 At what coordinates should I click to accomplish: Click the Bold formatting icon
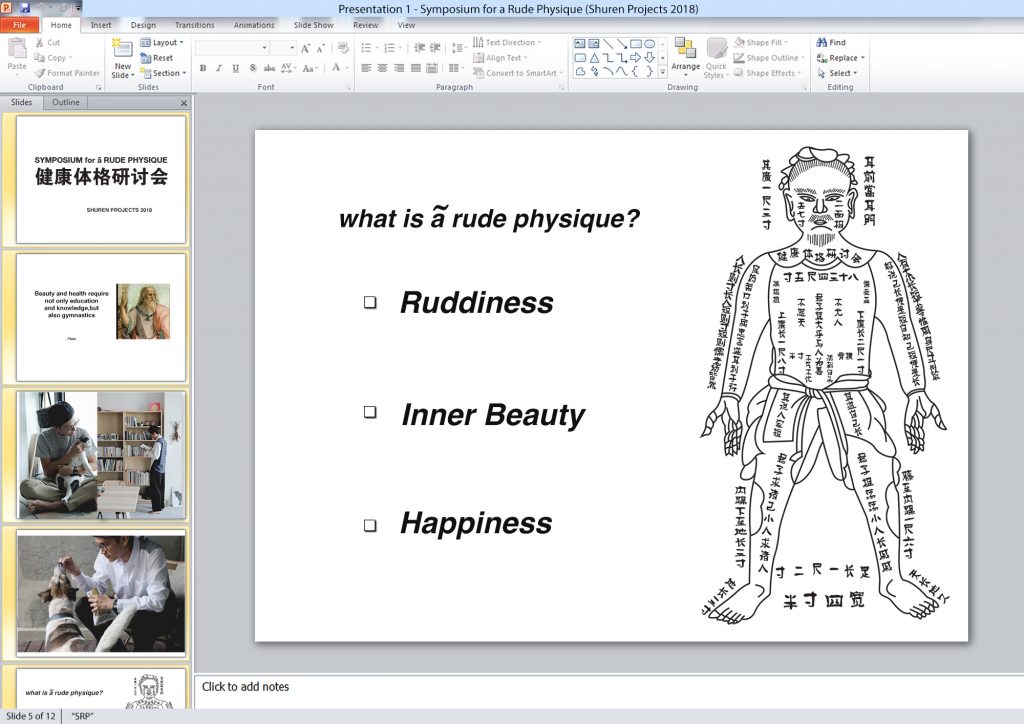pos(203,68)
